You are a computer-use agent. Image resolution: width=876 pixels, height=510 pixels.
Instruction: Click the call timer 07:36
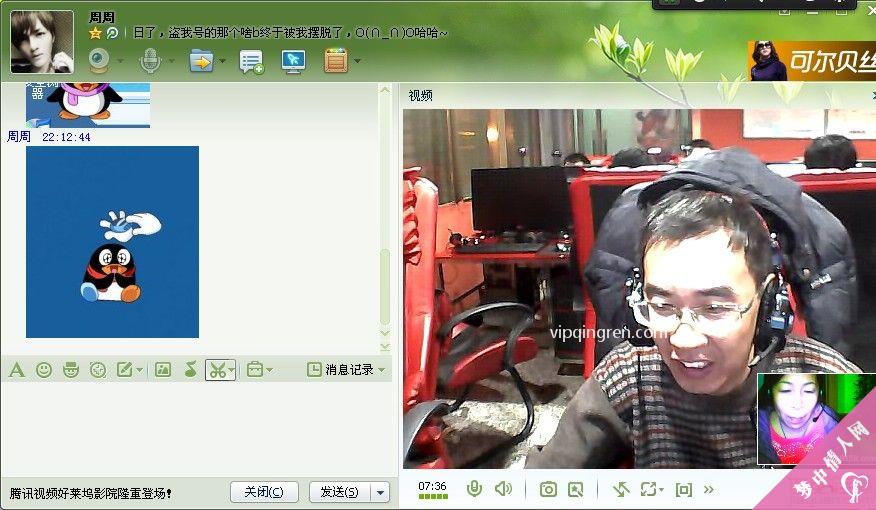(x=432, y=486)
